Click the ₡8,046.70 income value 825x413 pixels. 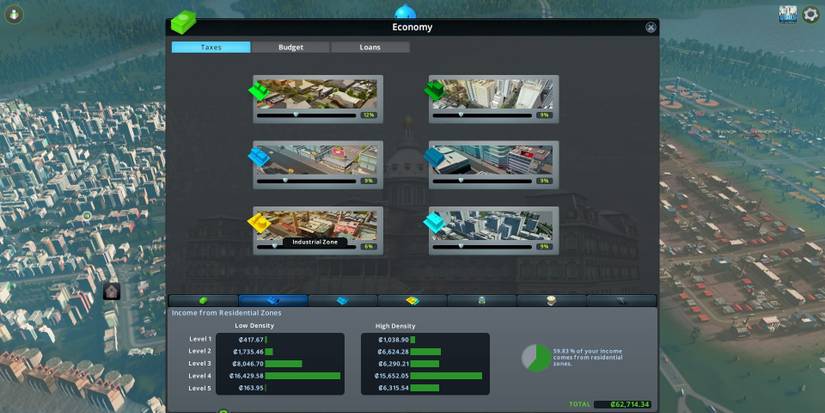[248, 364]
